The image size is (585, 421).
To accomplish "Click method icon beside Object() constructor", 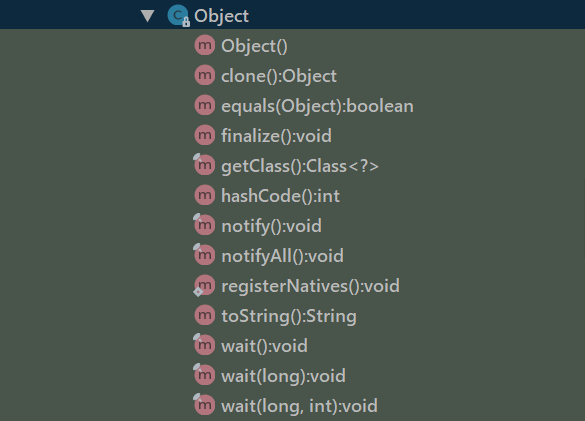I will coord(205,45).
